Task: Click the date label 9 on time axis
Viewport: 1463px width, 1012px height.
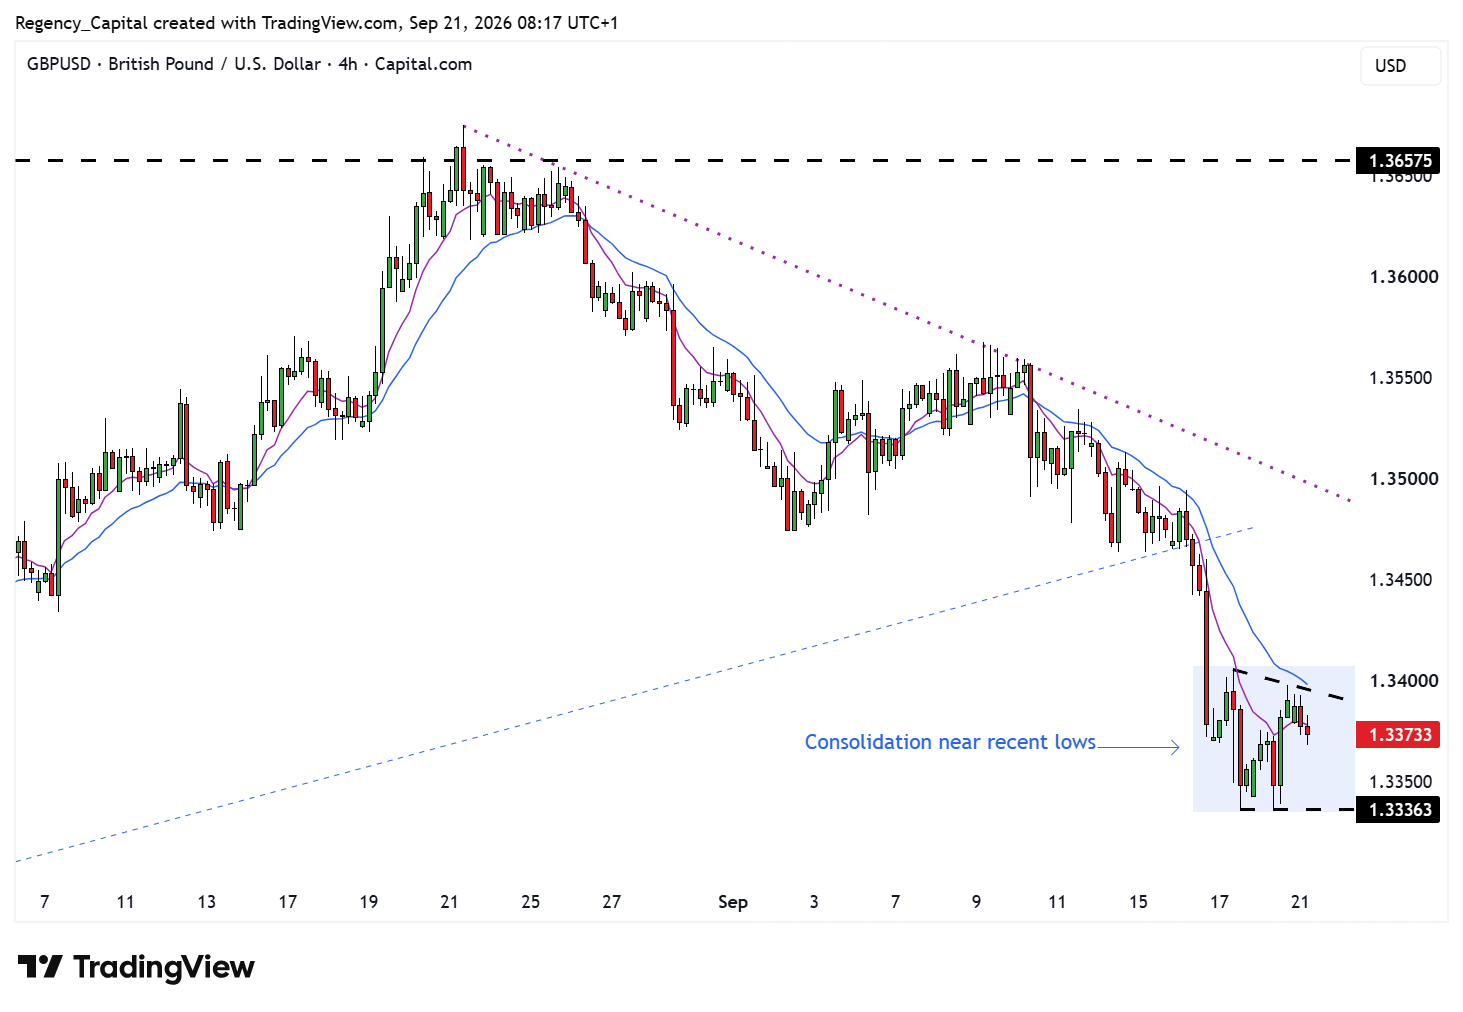Action: coord(976,902)
